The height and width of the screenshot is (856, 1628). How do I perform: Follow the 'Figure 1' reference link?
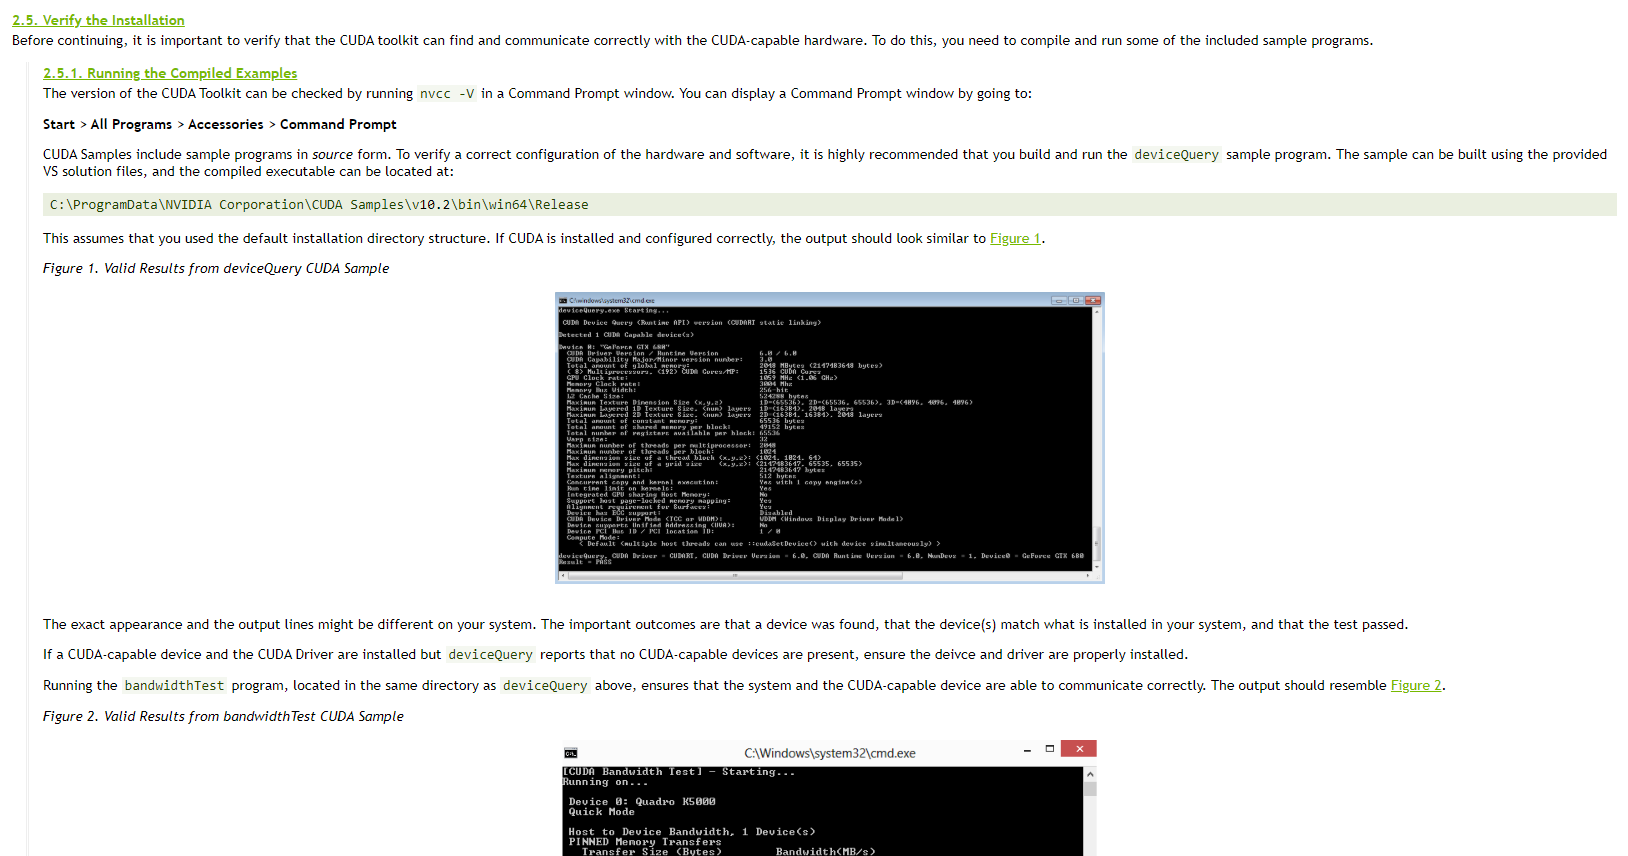pos(1015,238)
